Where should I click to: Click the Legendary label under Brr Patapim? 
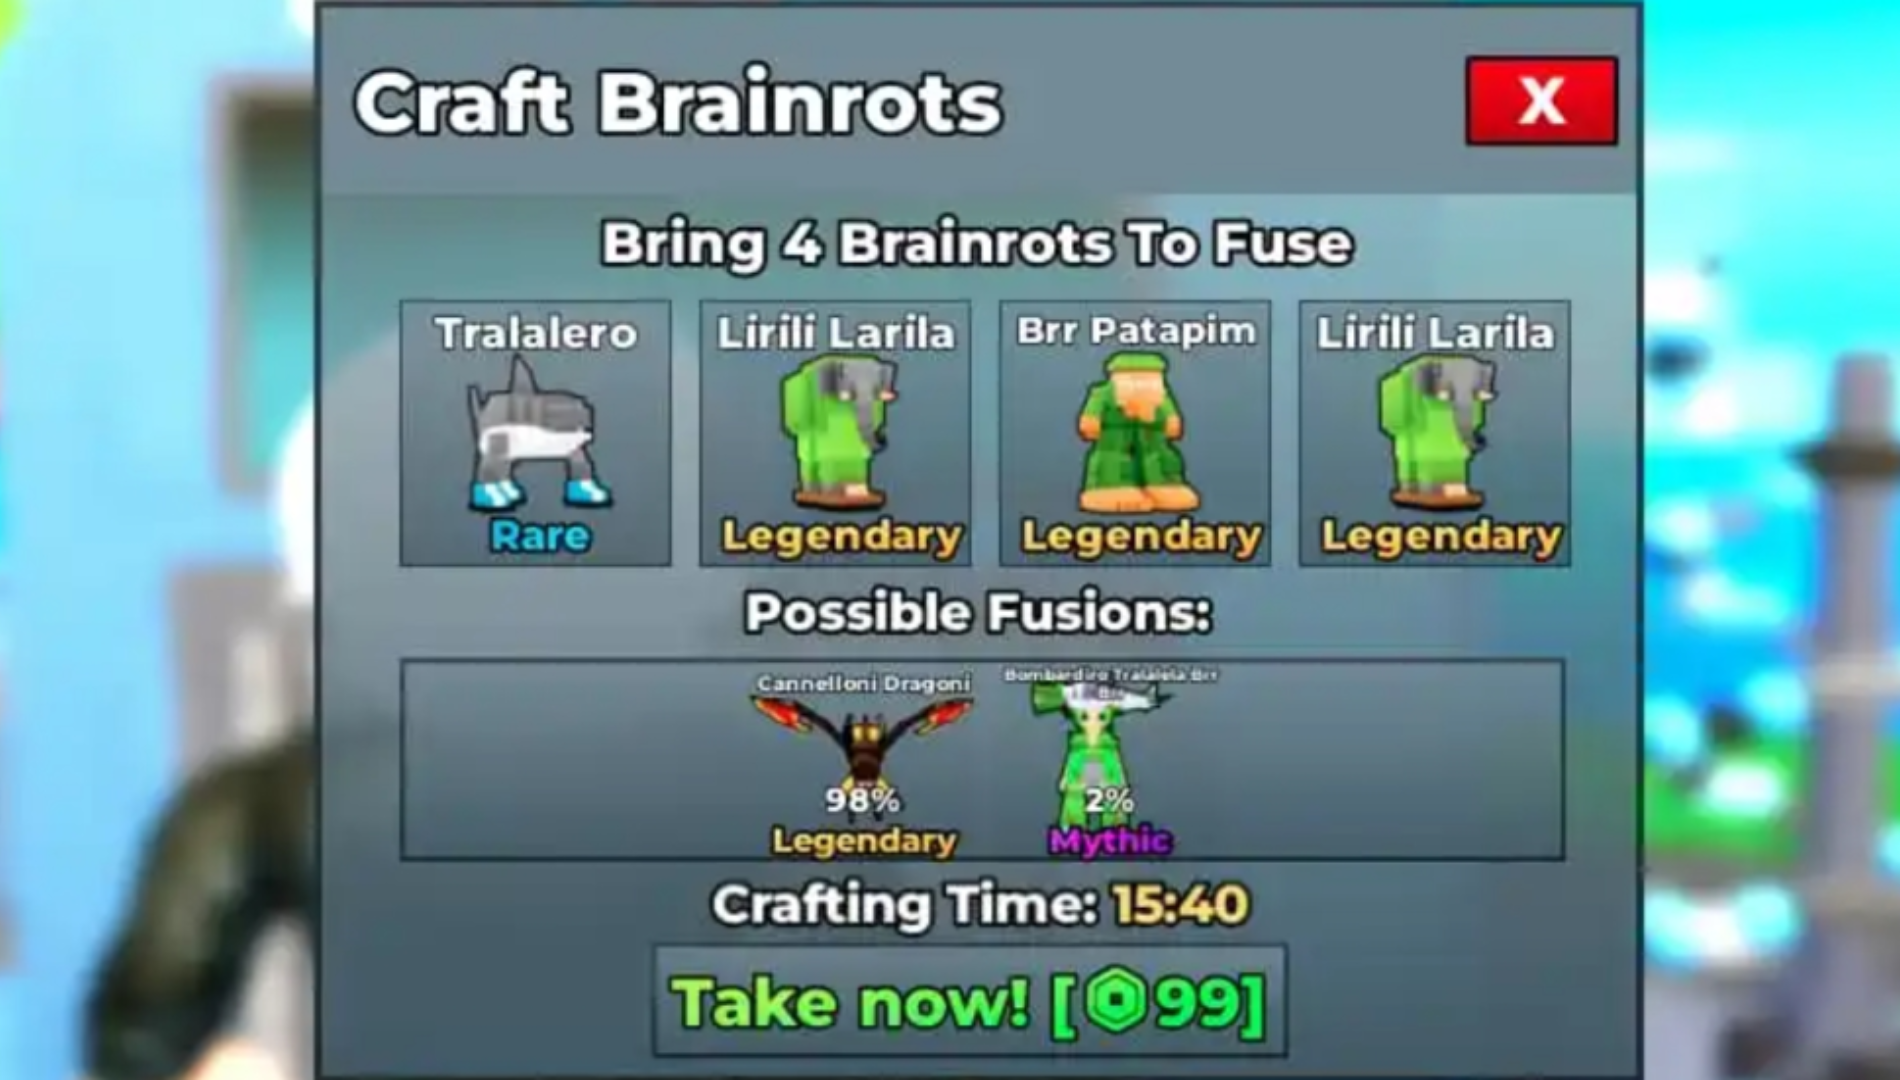point(1141,537)
